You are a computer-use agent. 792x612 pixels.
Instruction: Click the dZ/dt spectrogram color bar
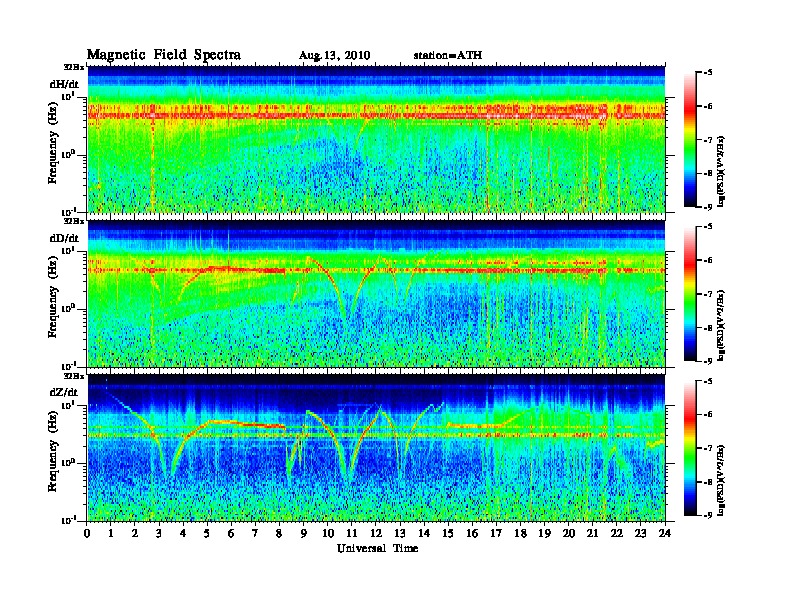(x=690, y=448)
